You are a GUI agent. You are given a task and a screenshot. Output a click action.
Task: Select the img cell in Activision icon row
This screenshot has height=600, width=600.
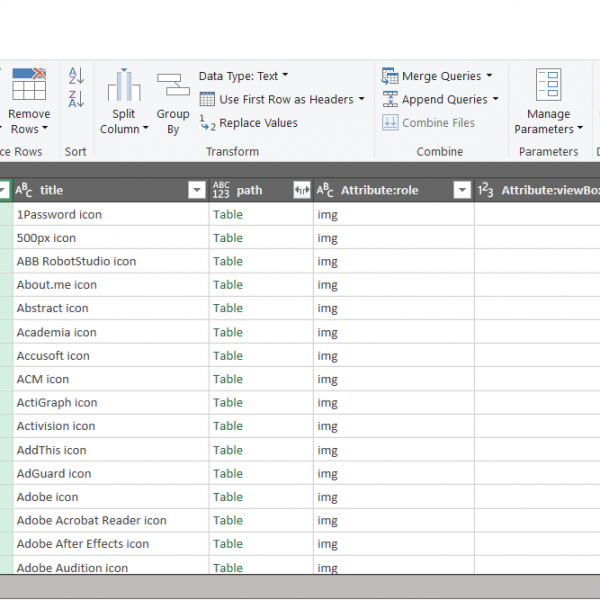394,426
